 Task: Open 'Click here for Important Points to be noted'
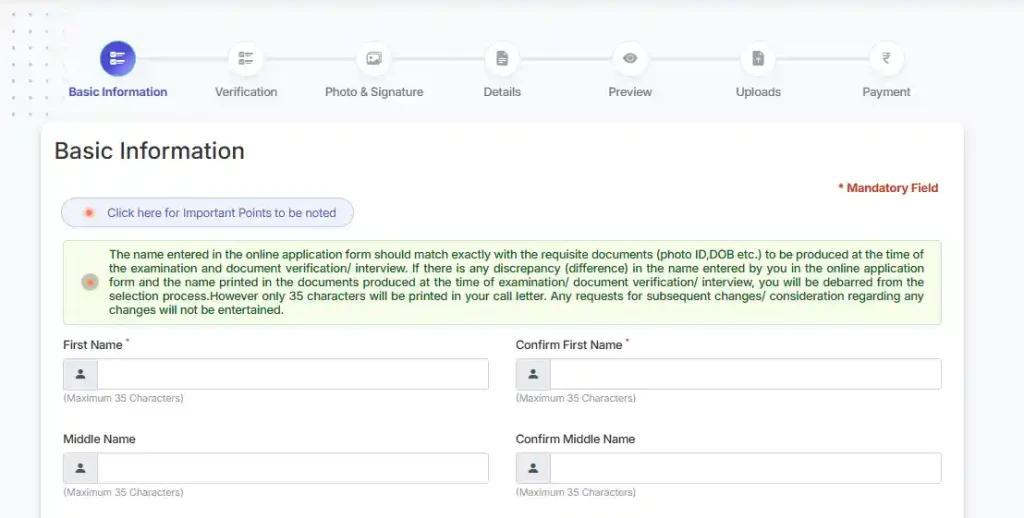208,213
